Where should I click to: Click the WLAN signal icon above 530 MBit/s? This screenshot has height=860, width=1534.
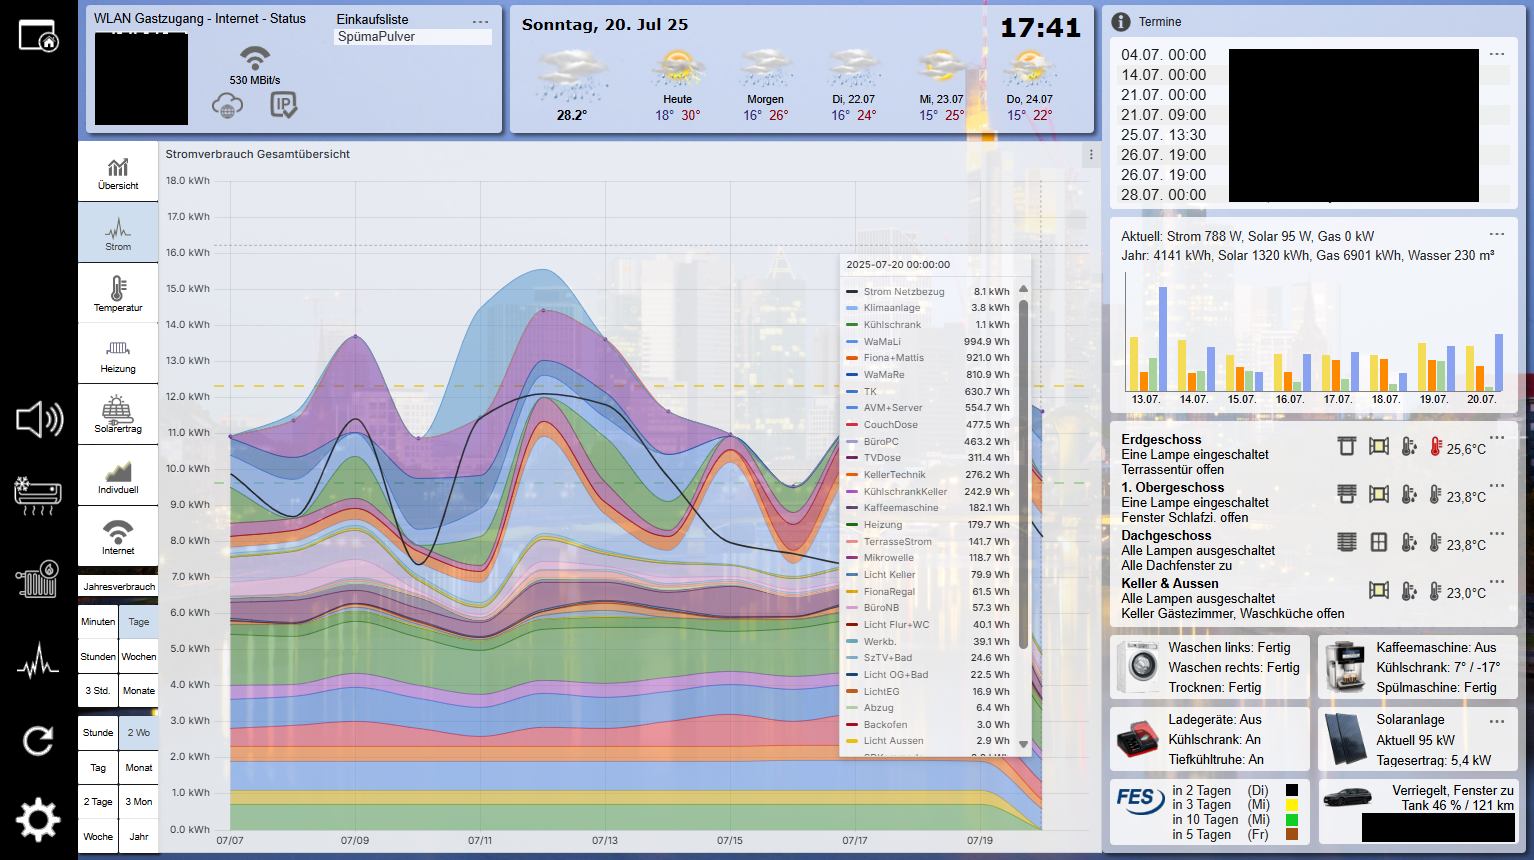click(x=255, y=58)
